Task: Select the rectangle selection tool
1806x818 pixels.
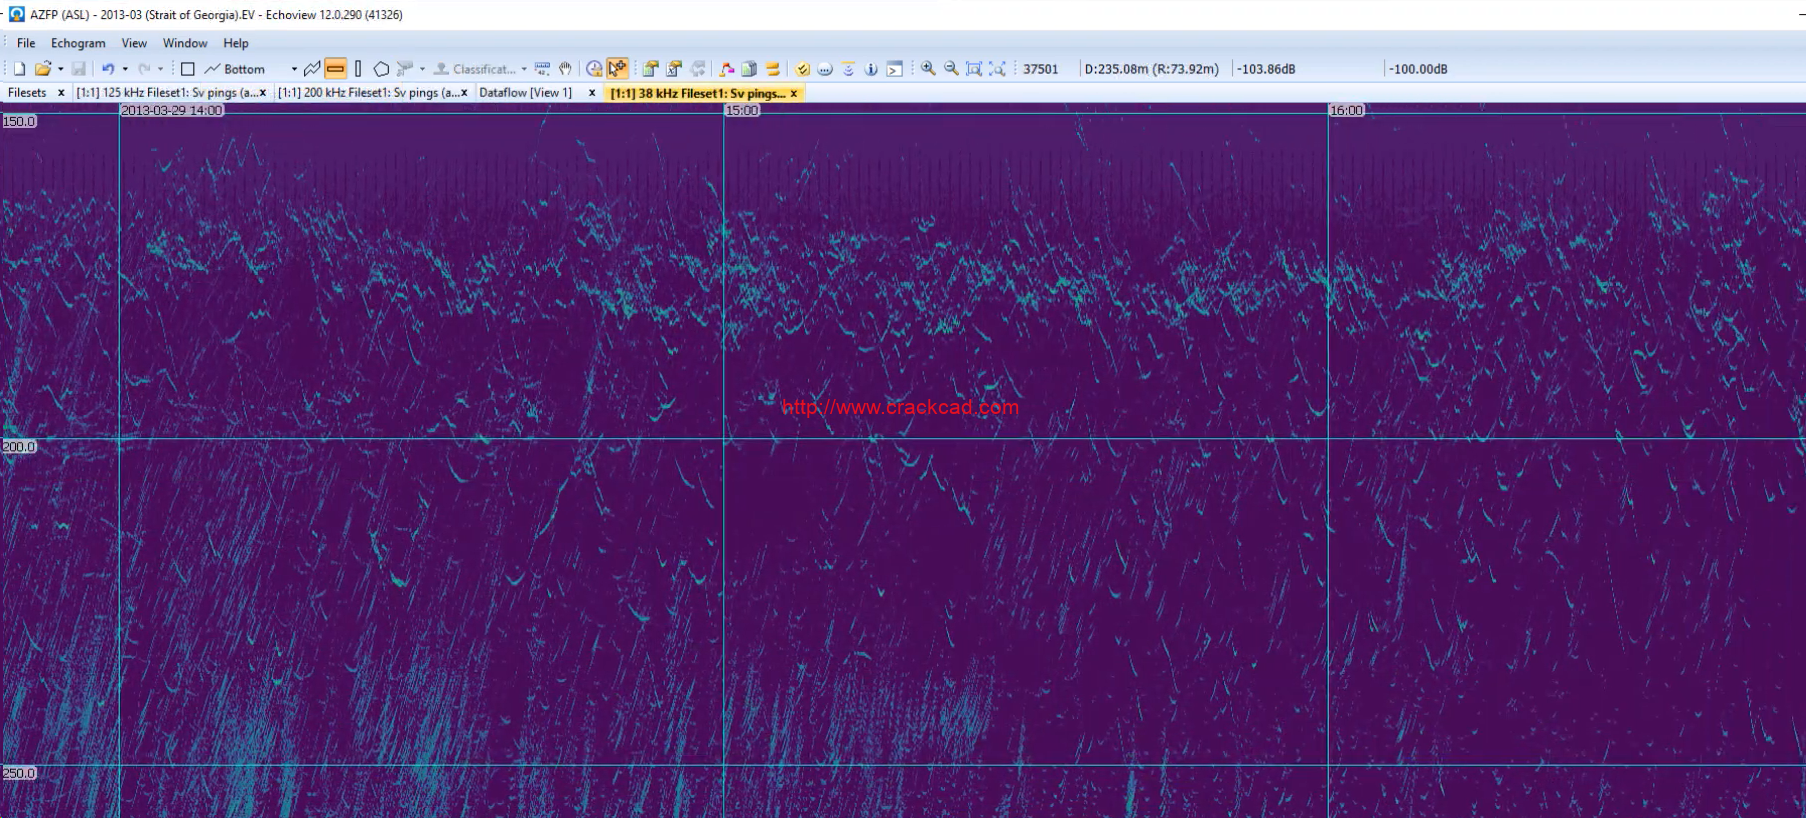Action: point(187,69)
